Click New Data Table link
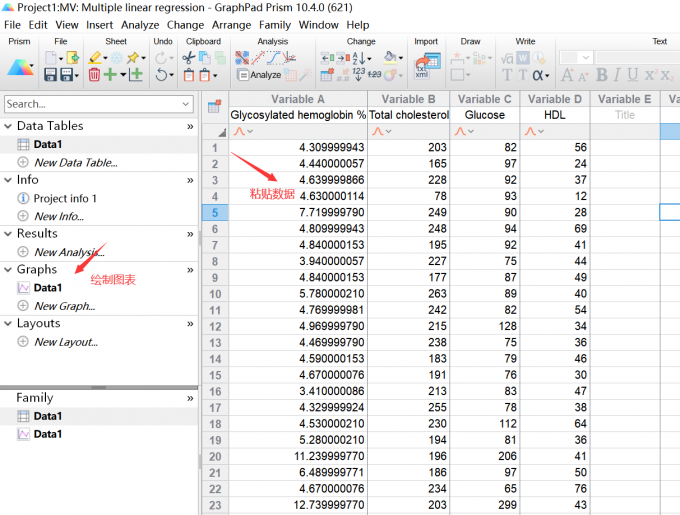Viewport: 680px width, 515px height. [x=76, y=163]
